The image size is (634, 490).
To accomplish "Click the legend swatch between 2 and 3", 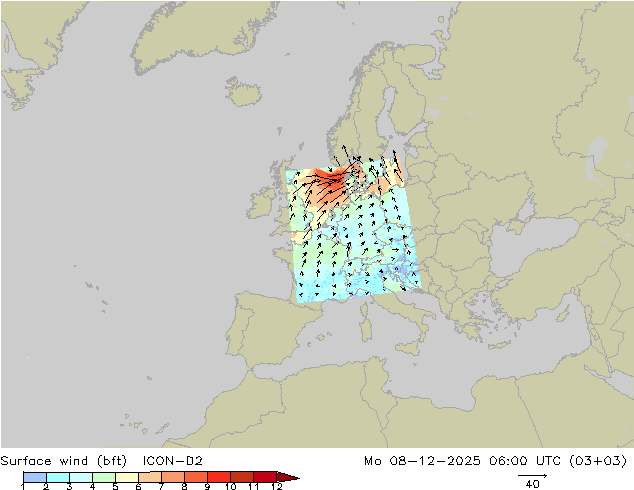I will click(58, 477).
